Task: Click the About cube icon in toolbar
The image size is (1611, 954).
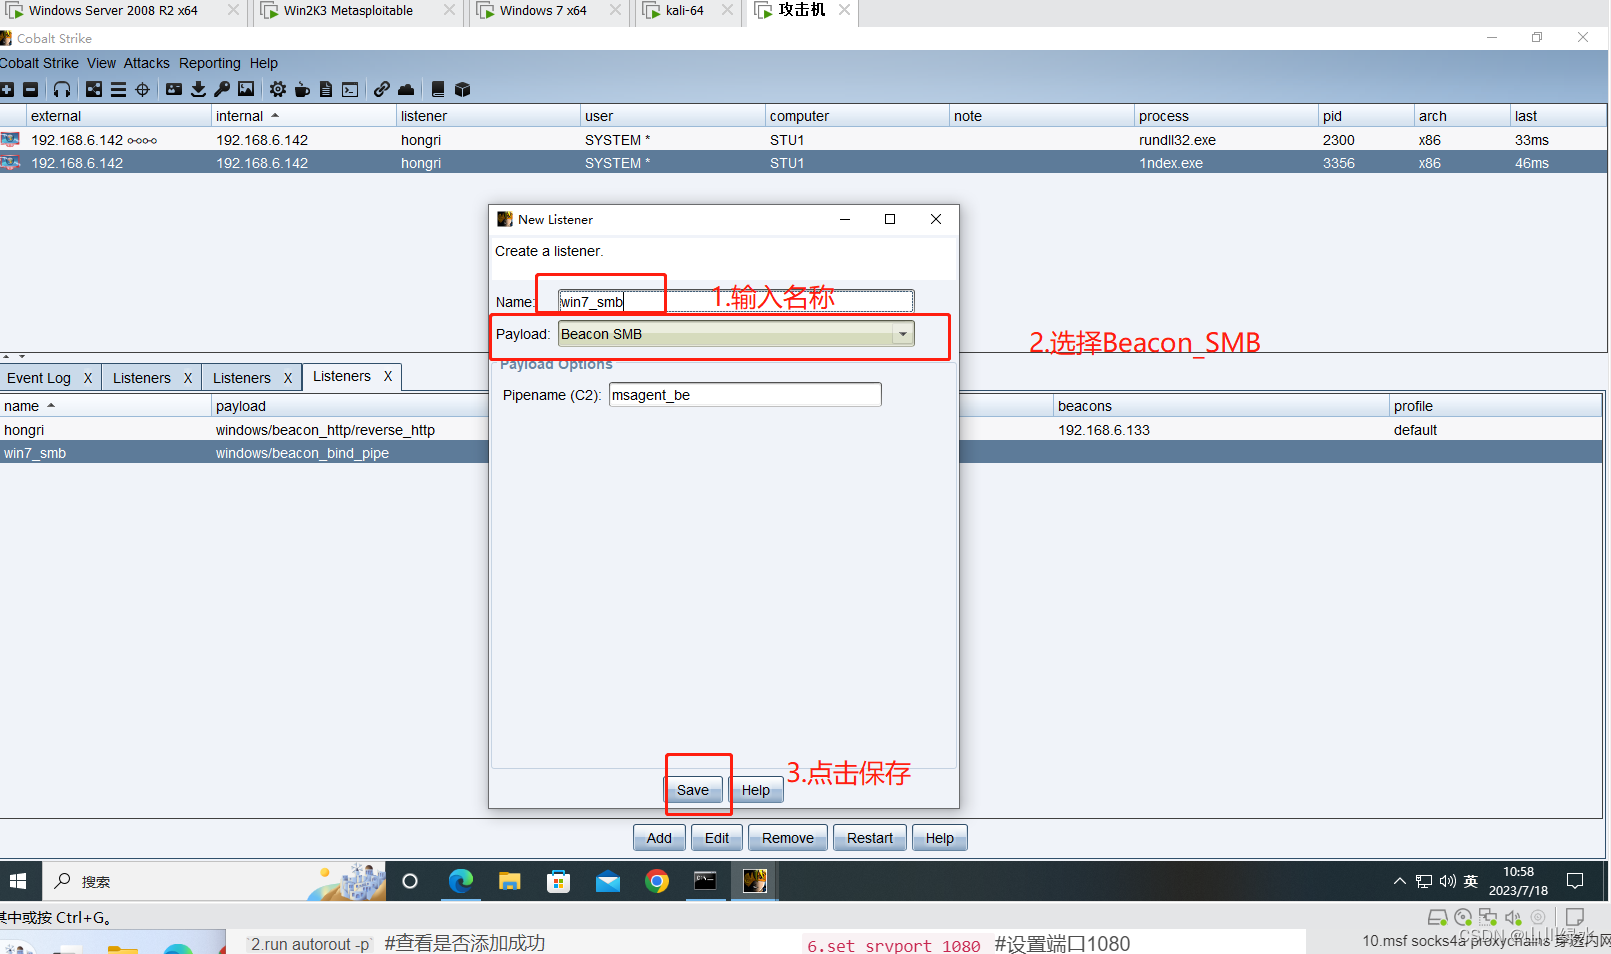Action: tap(462, 90)
